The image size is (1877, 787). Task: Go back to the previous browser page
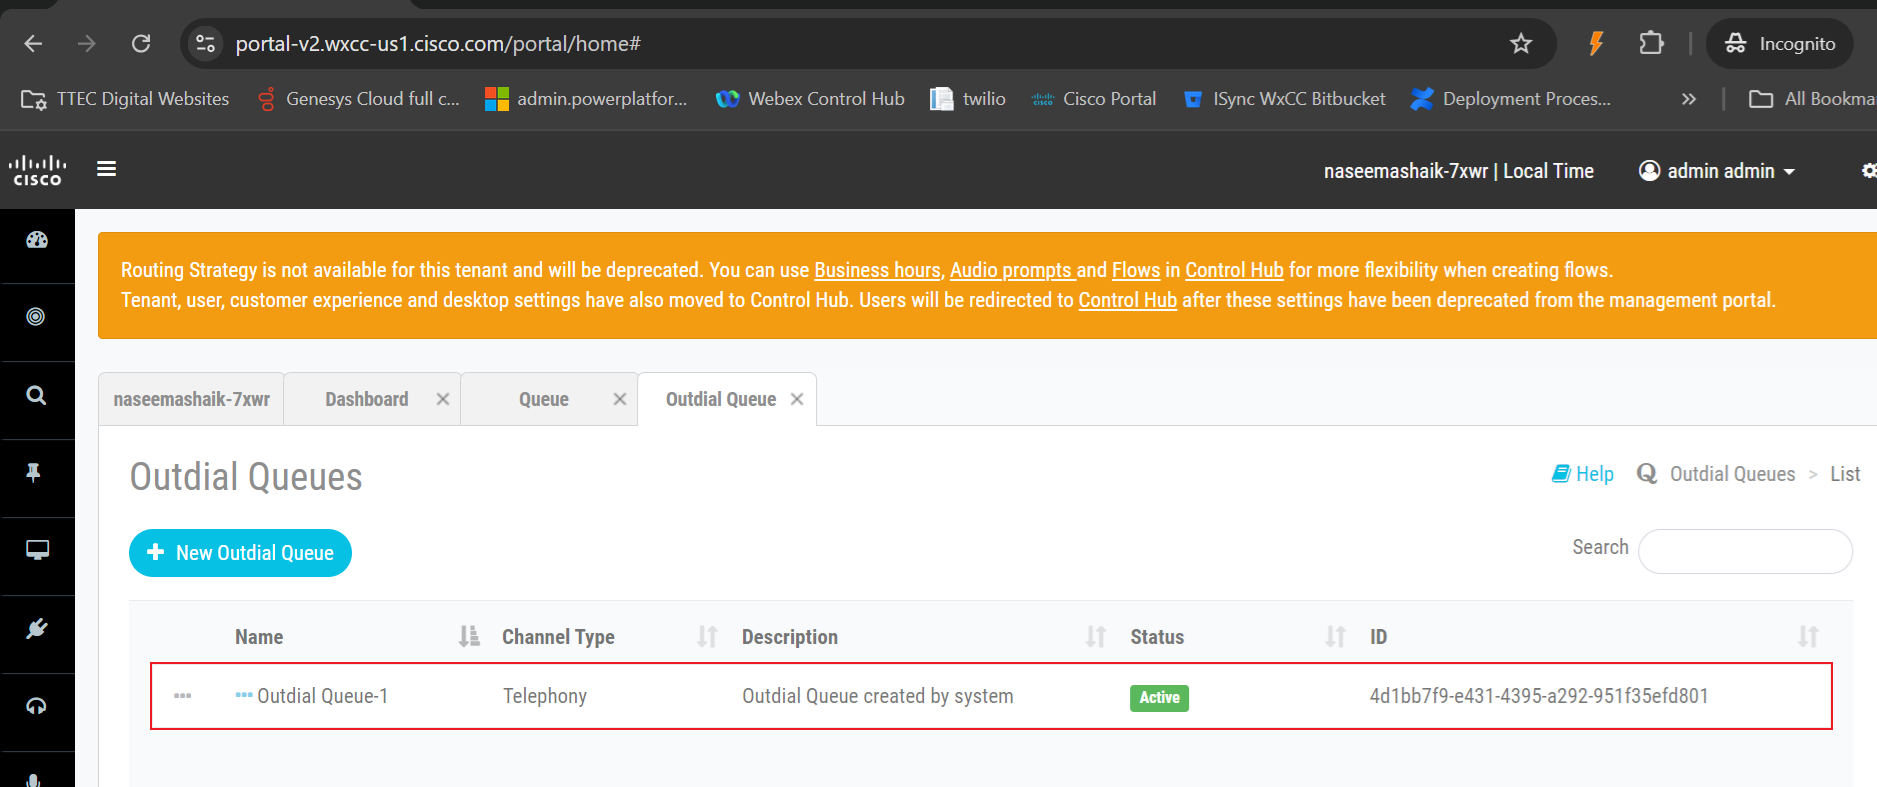(x=33, y=43)
